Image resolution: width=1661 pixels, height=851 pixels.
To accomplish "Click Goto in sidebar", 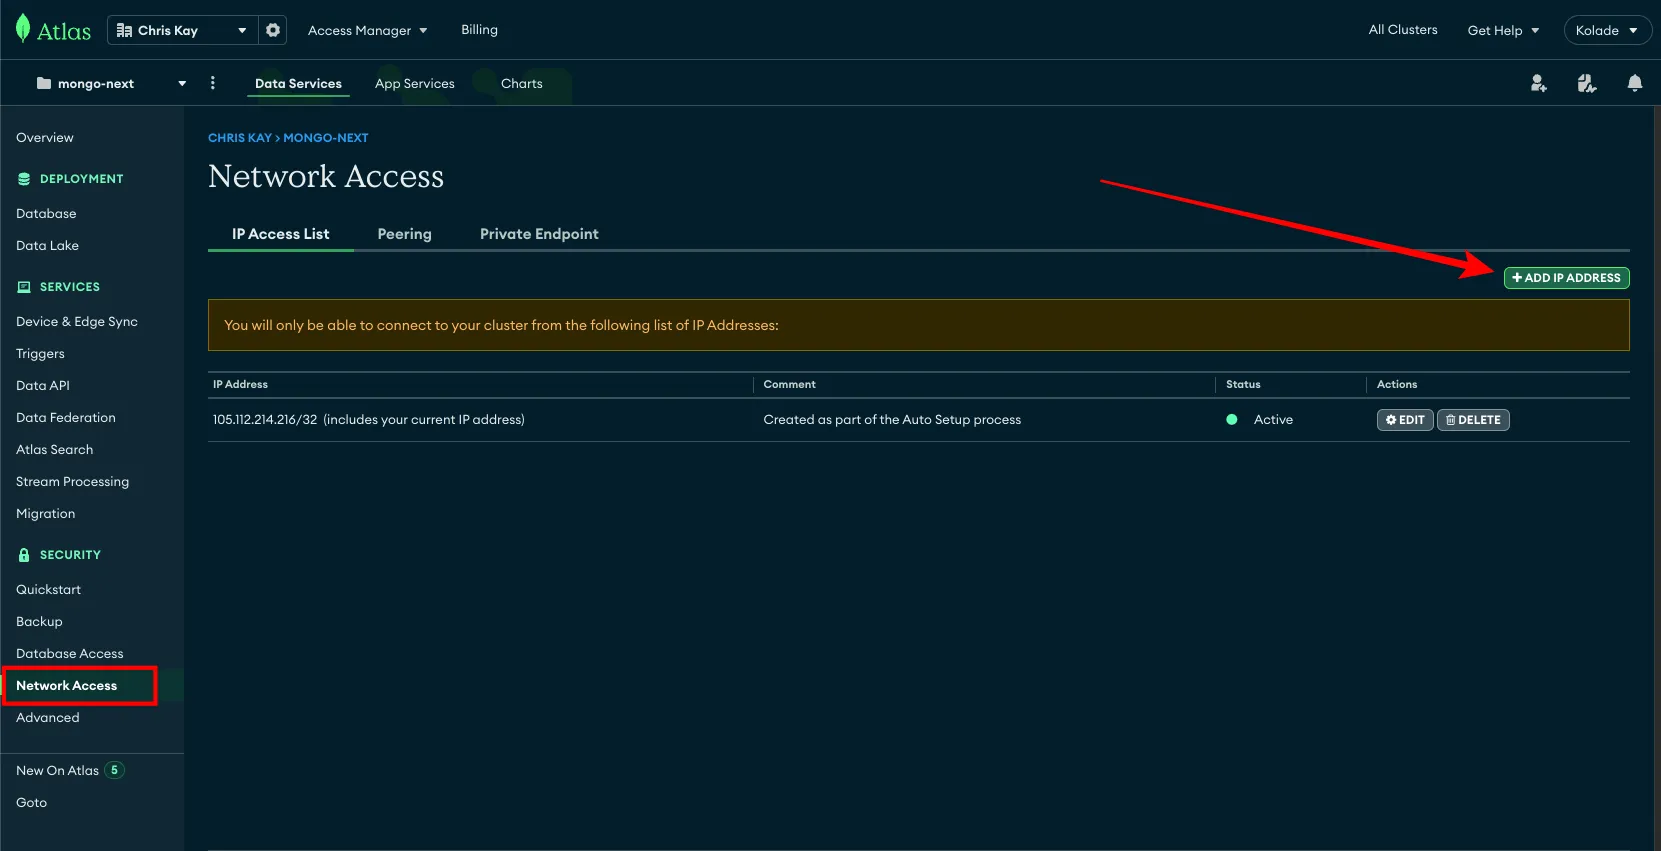I will point(31,803).
